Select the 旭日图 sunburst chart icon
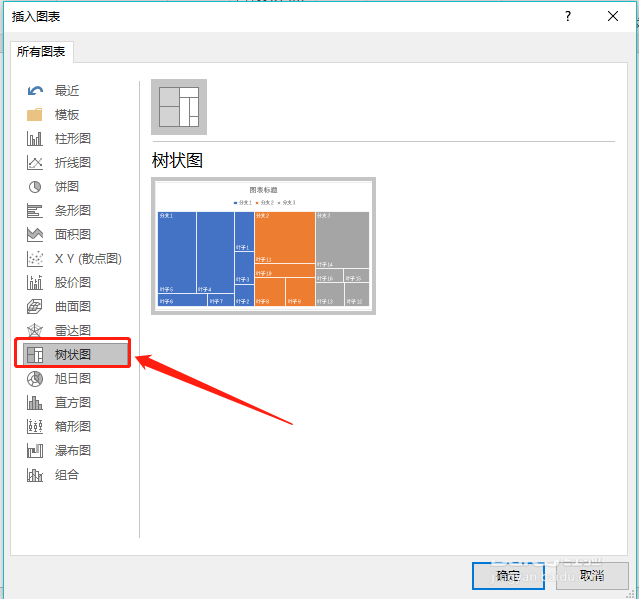Viewport: 639px width, 599px height. click(35, 379)
